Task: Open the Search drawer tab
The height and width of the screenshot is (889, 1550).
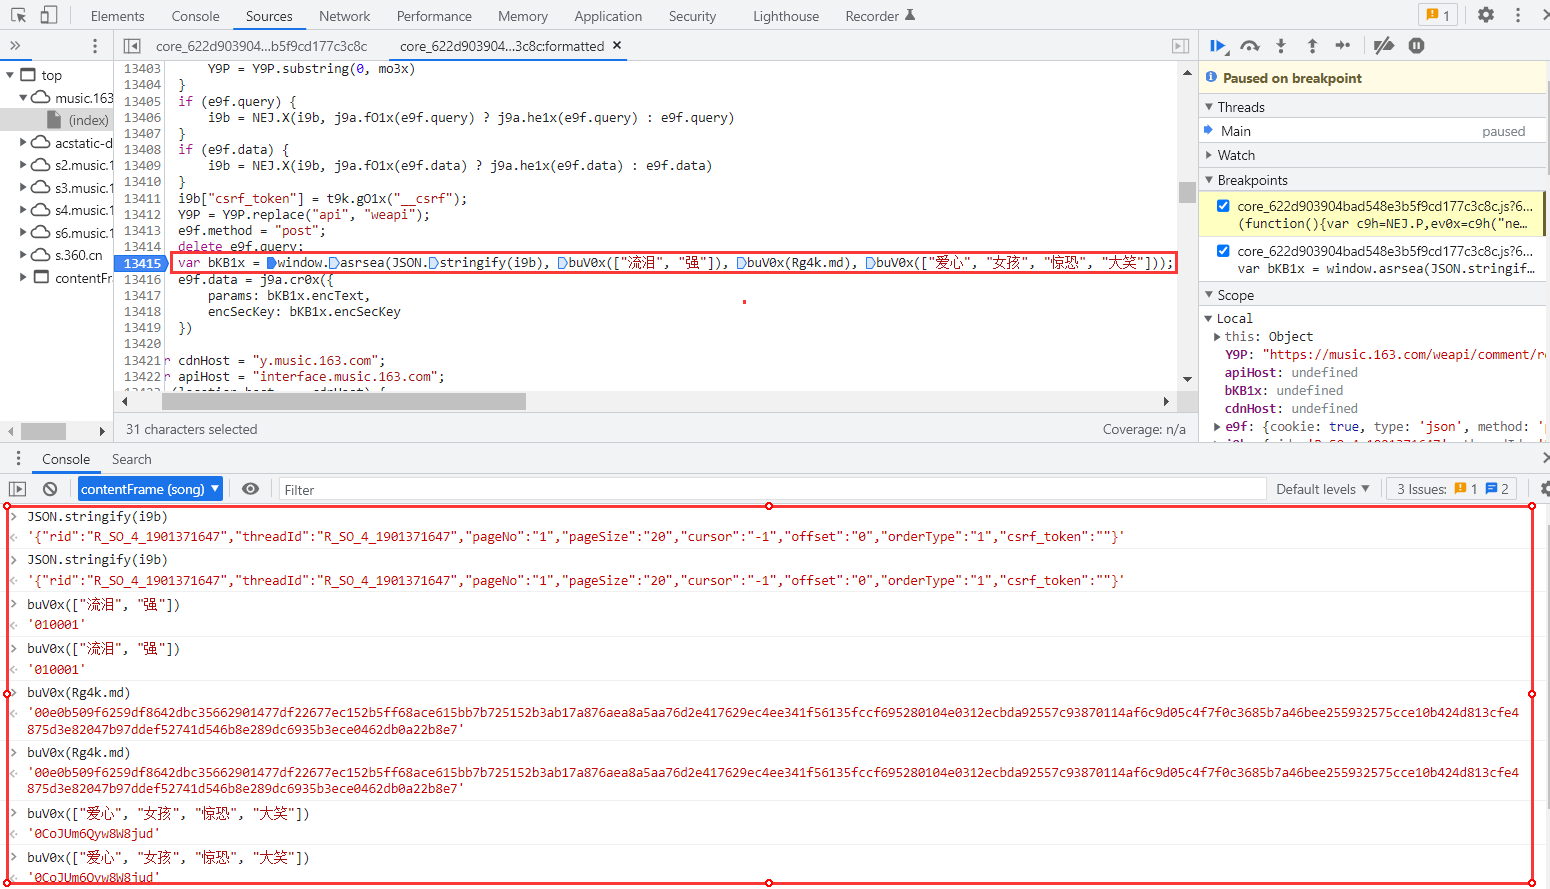Action: pos(131,459)
